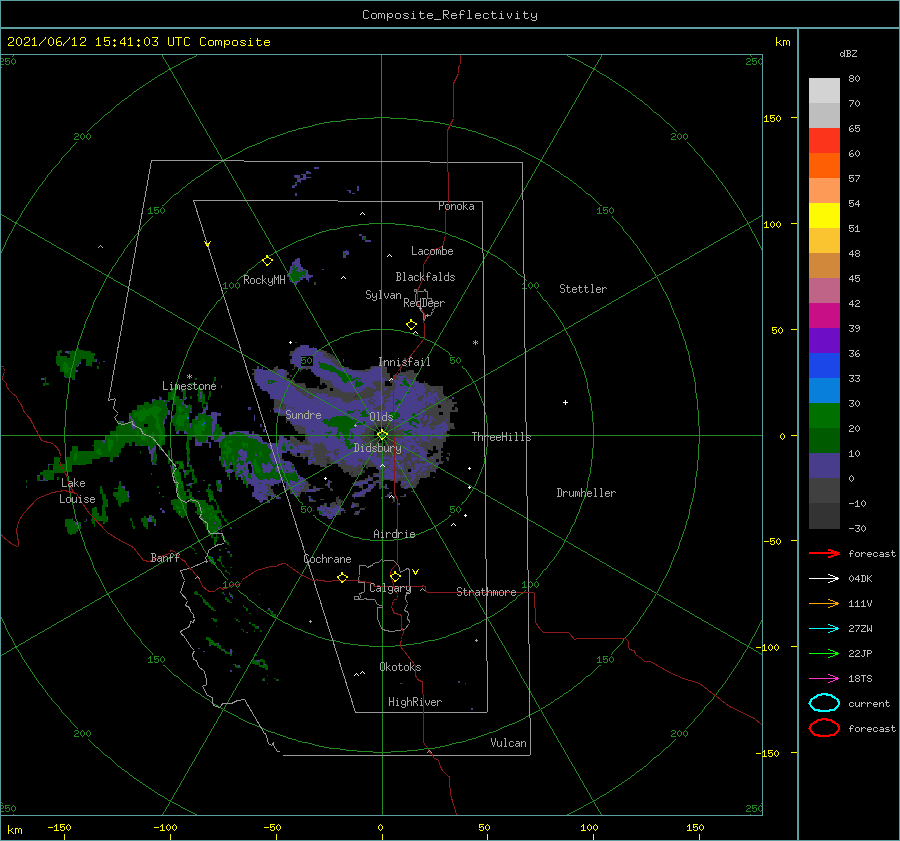The width and height of the screenshot is (900, 841).
Task: Click the Vulcan label
Action: click(509, 743)
